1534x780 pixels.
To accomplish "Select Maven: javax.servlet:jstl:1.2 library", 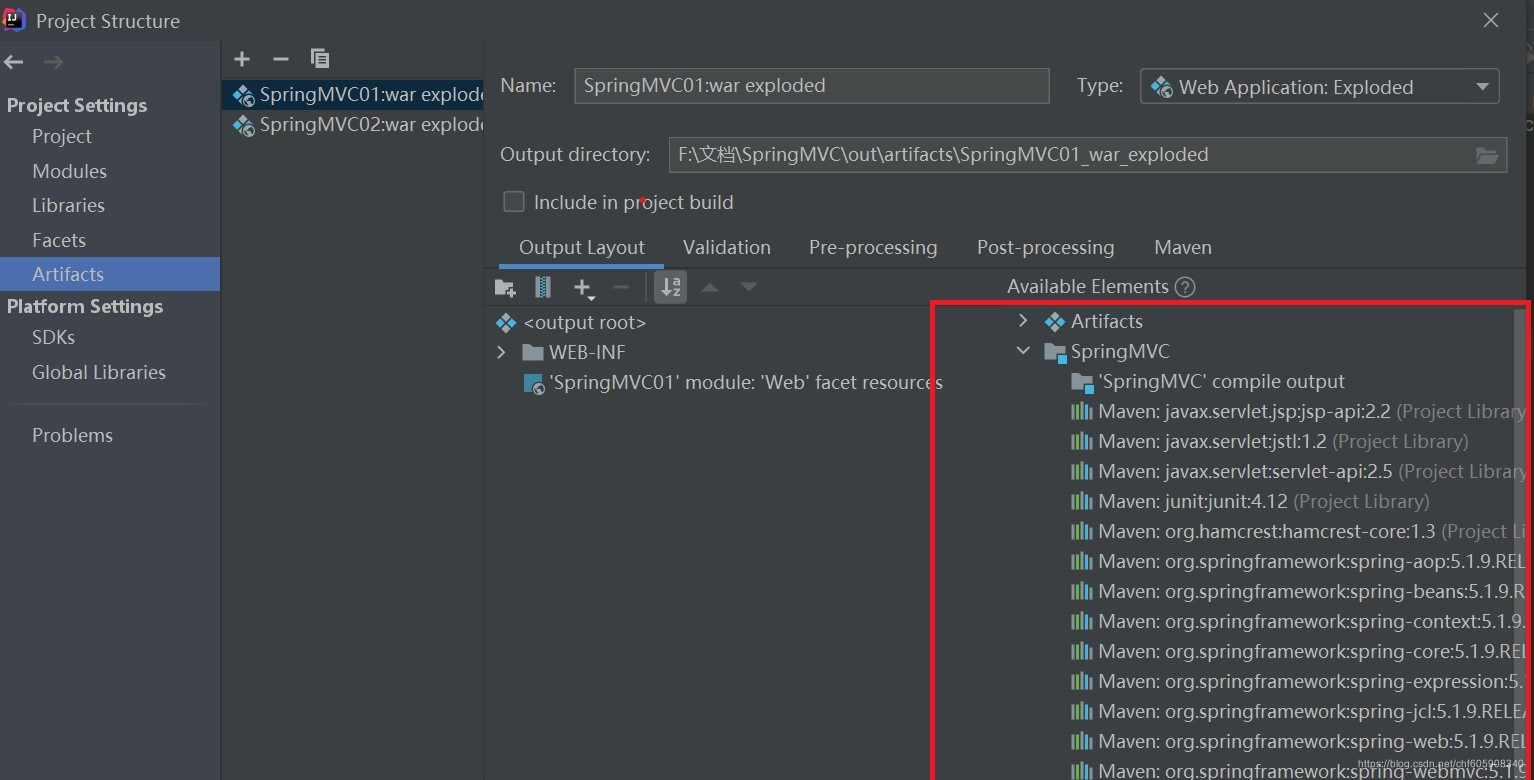I will click(1270, 441).
